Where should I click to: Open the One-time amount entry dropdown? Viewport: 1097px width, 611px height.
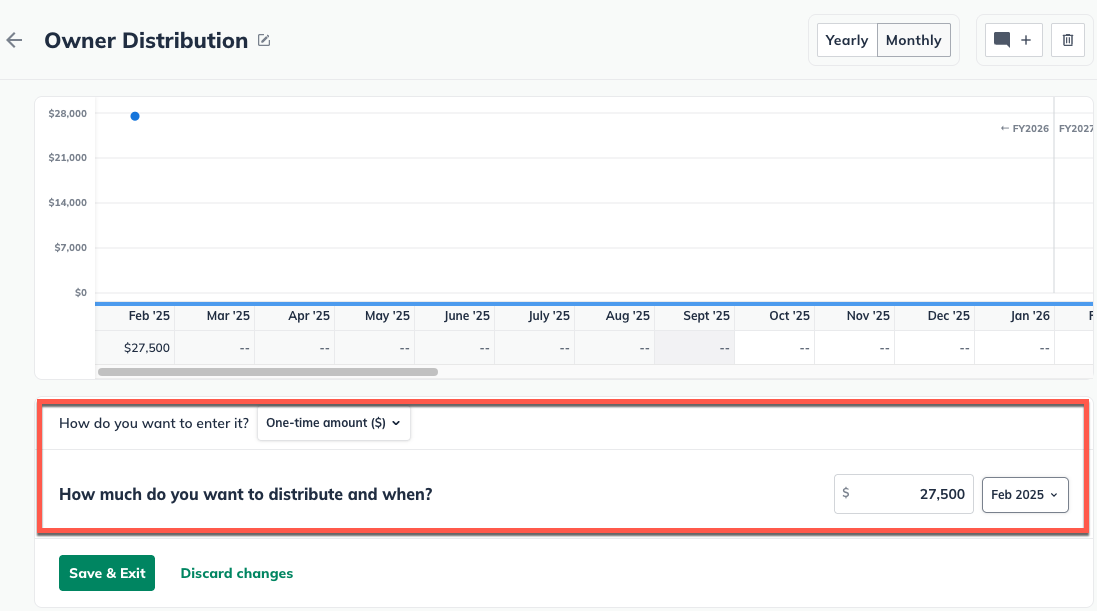point(333,423)
